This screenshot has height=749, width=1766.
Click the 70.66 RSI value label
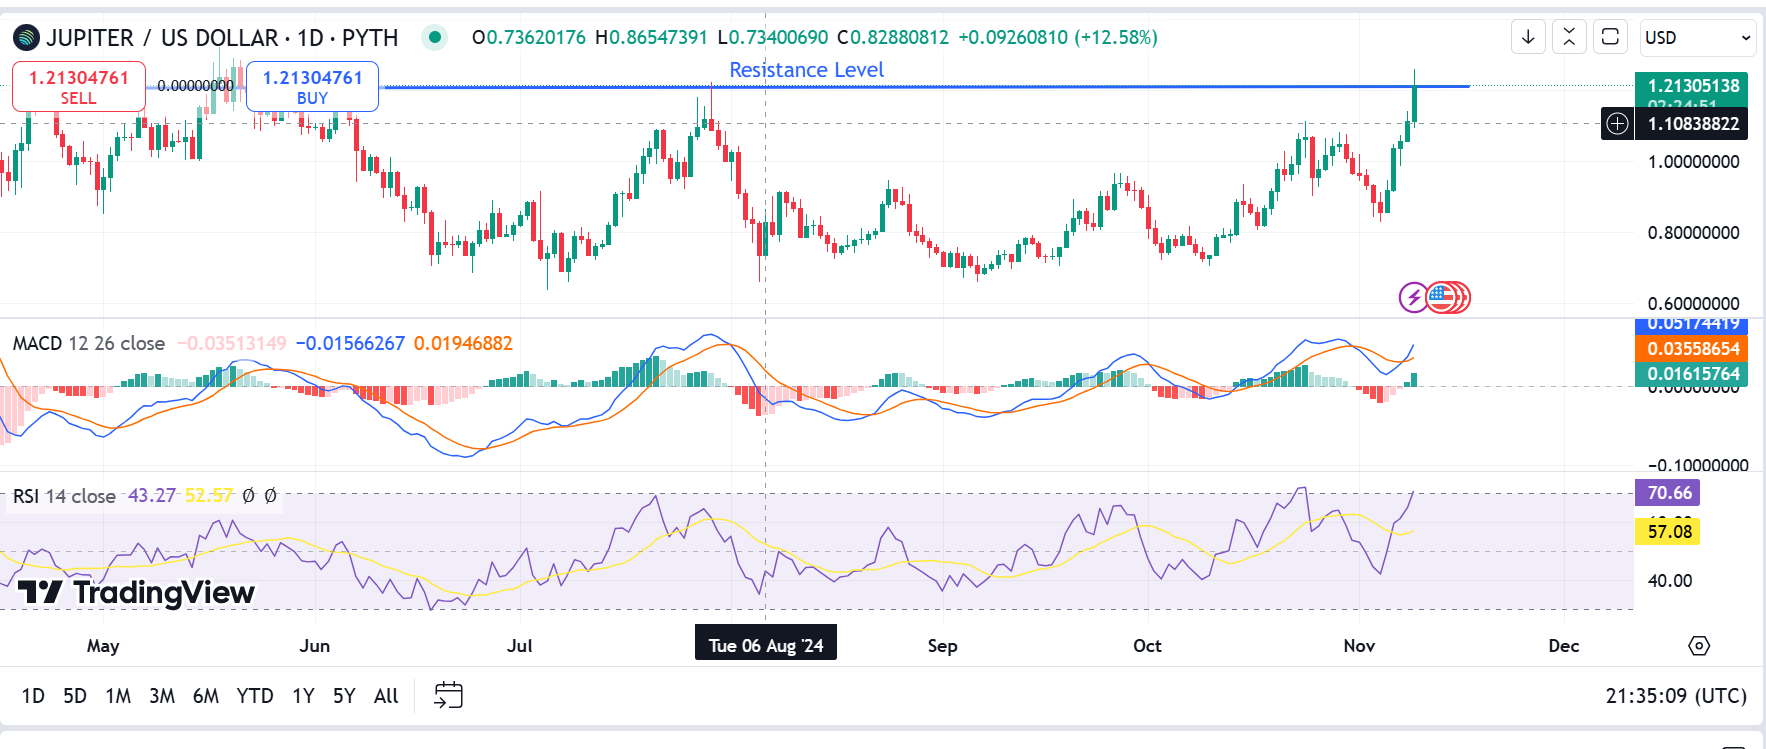click(x=1669, y=493)
